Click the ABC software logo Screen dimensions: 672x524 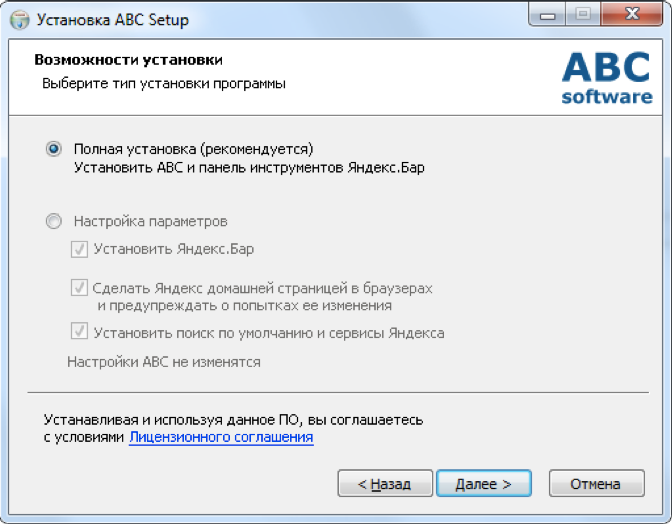coord(606,77)
